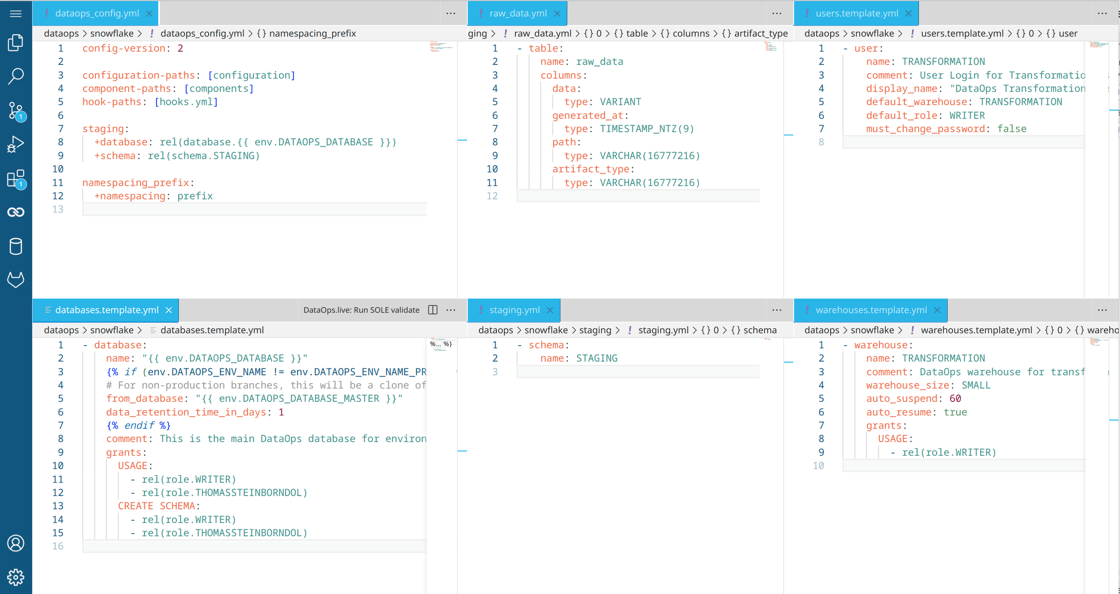Open the Accounts menu
Viewport: 1120px width, 594px height.
pyautogui.click(x=16, y=543)
